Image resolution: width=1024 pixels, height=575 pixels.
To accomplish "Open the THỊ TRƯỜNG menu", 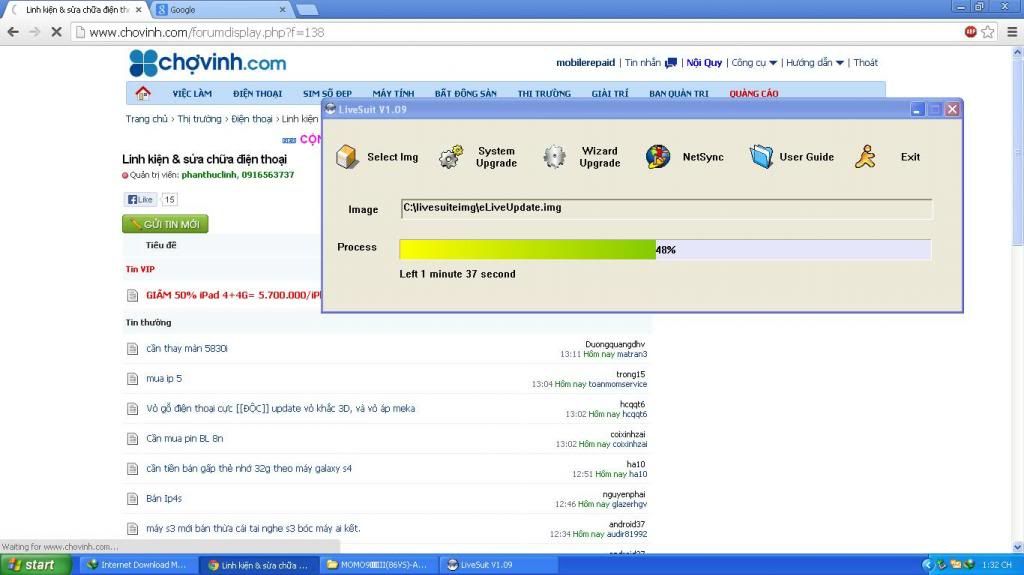I will click(x=544, y=93).
